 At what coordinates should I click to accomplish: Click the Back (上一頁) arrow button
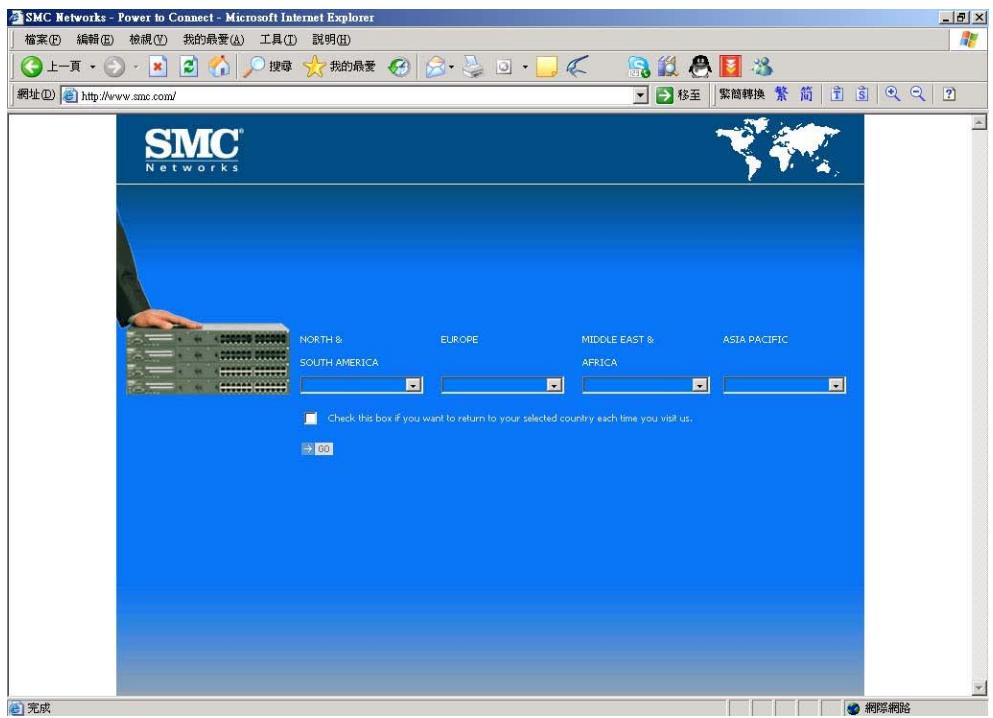pos(51,66)
